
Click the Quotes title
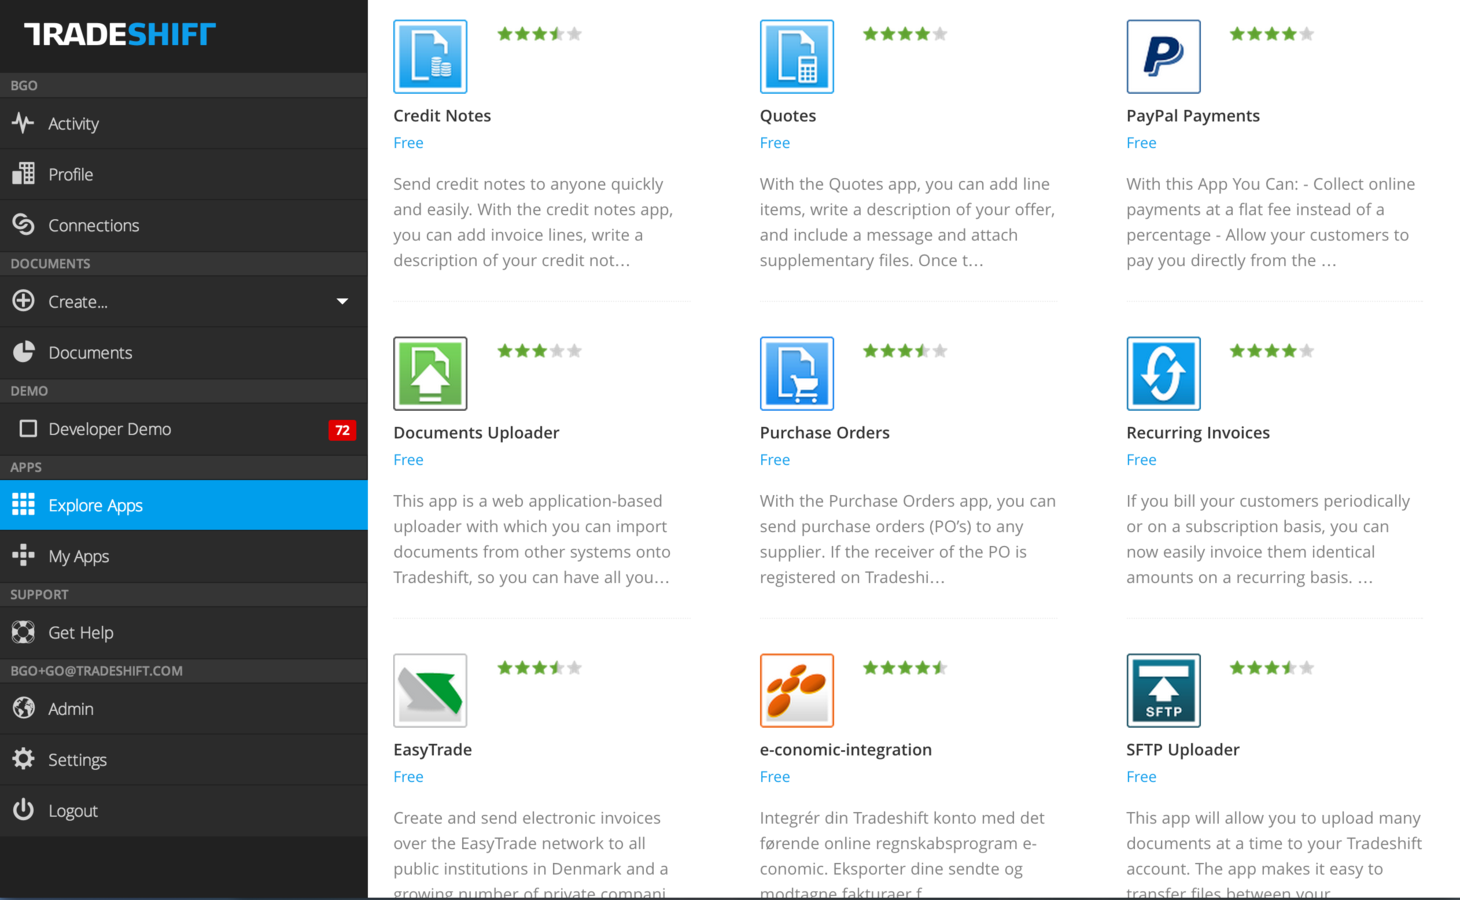coord(788,116)
